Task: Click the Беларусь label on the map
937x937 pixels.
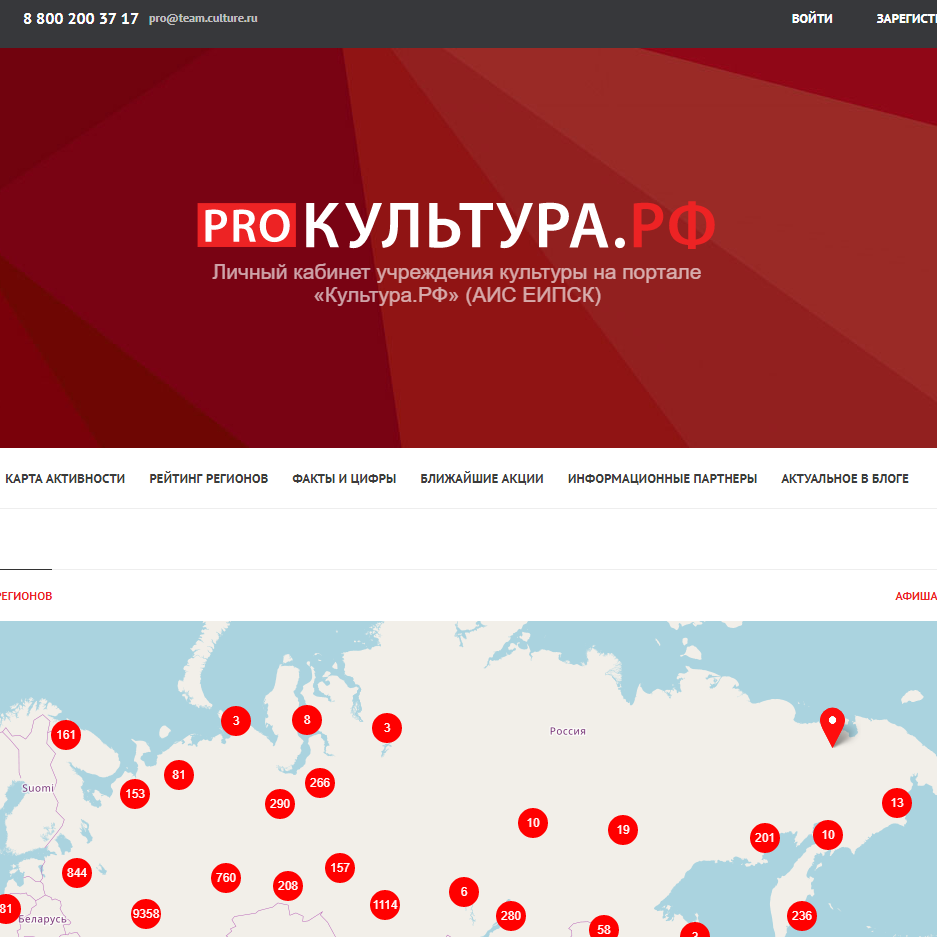Action: (42, 919)
